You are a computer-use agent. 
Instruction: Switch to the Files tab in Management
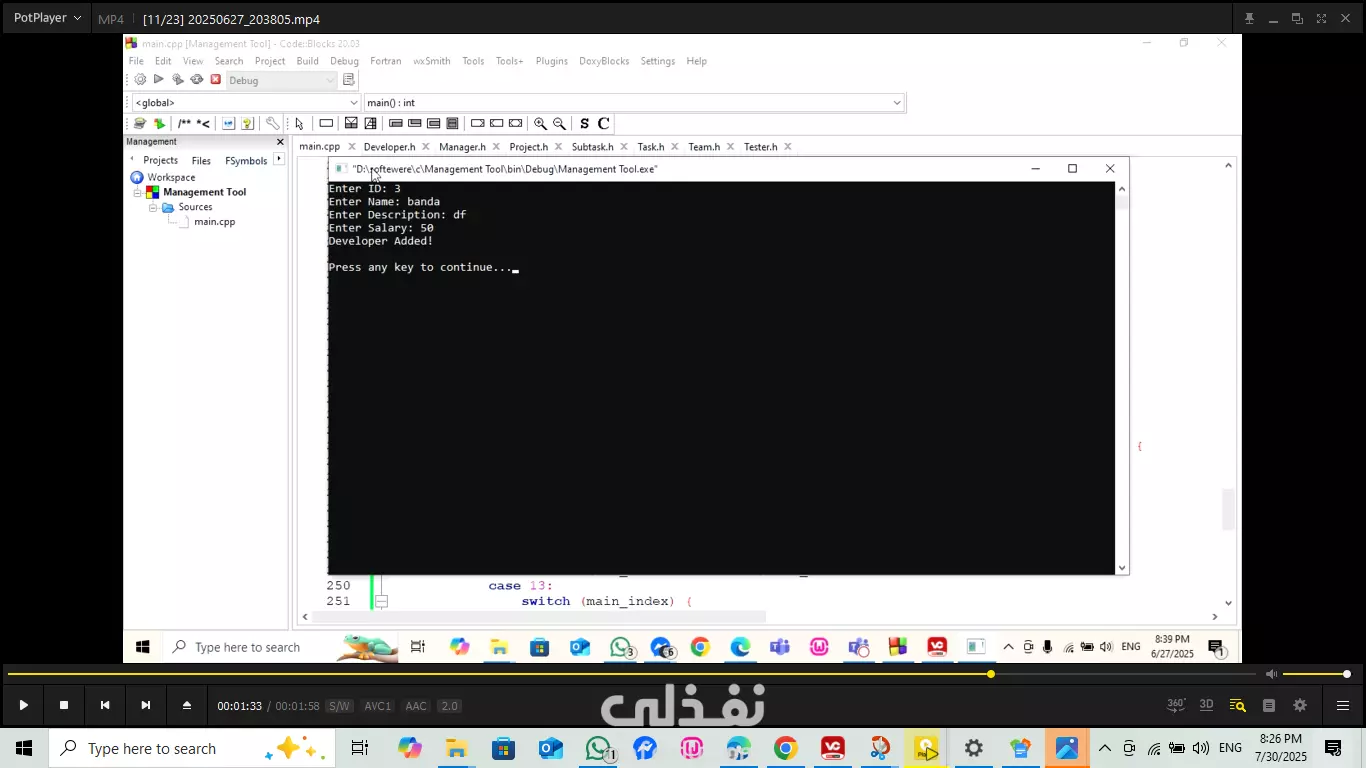coord(201,160)
